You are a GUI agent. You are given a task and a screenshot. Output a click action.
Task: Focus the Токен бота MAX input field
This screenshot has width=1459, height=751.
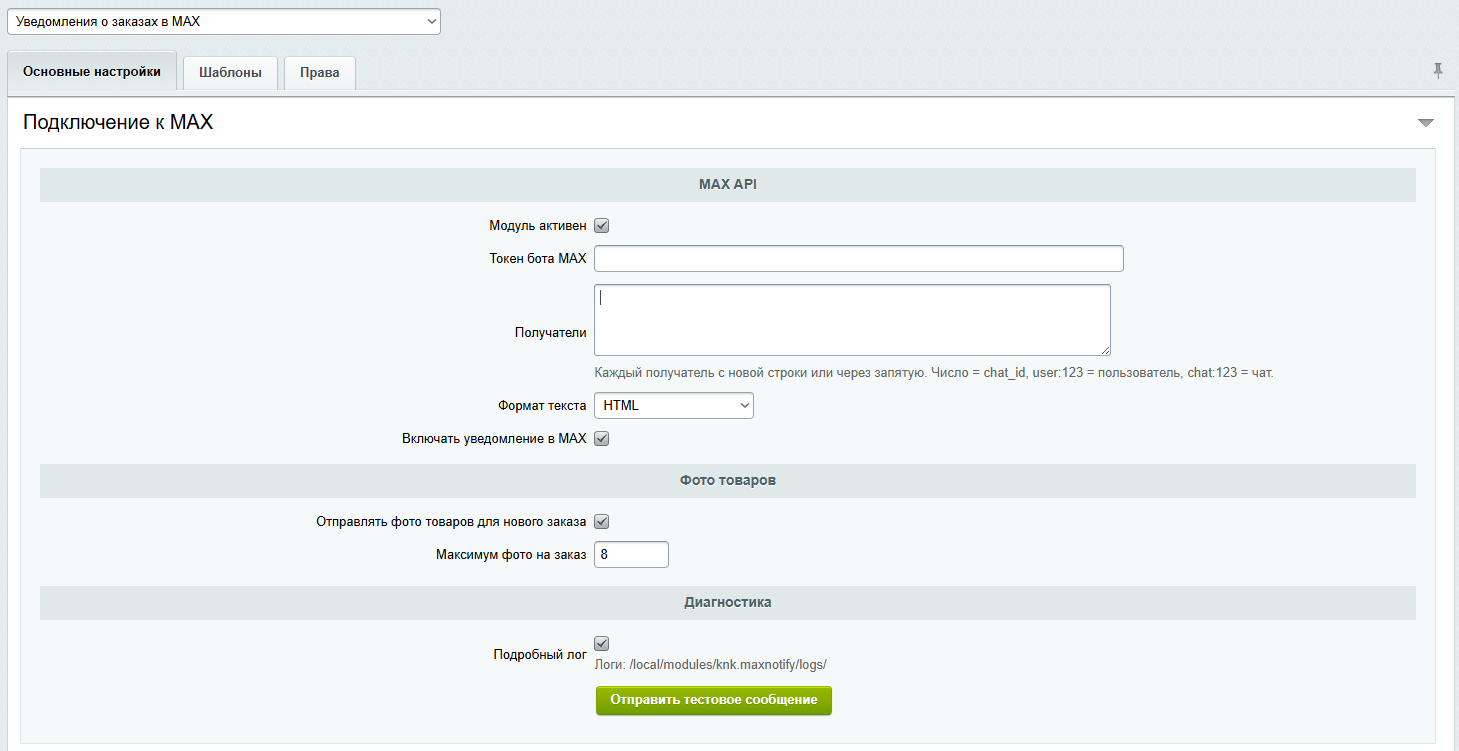[859, 259]
